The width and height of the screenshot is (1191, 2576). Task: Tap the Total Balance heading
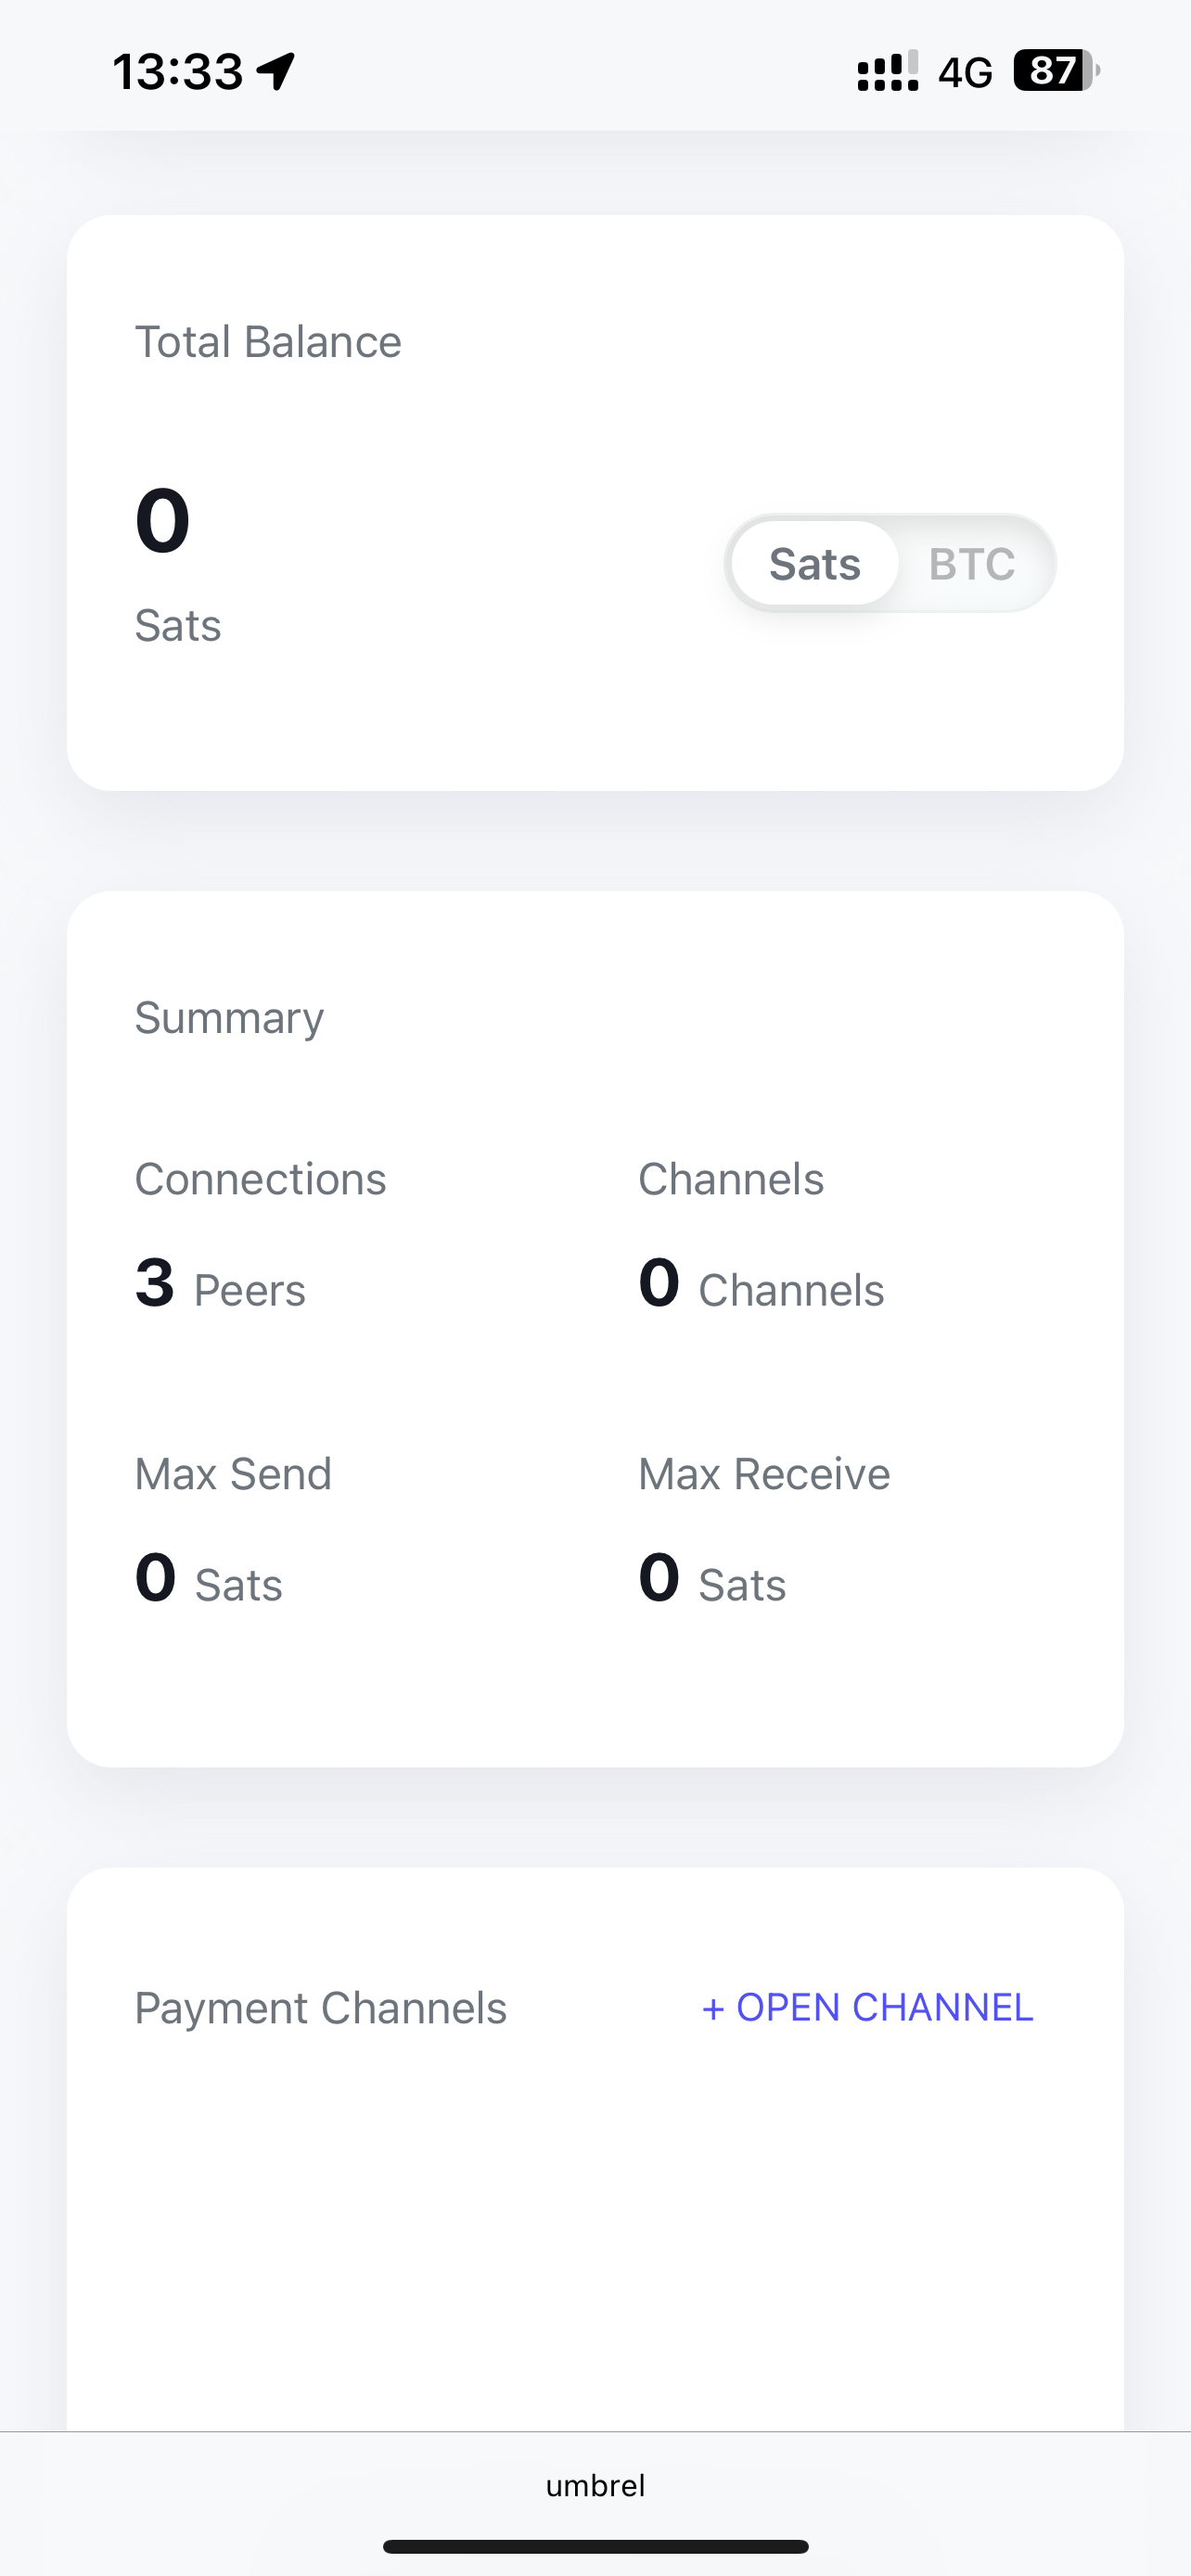[x=268, y=342]
